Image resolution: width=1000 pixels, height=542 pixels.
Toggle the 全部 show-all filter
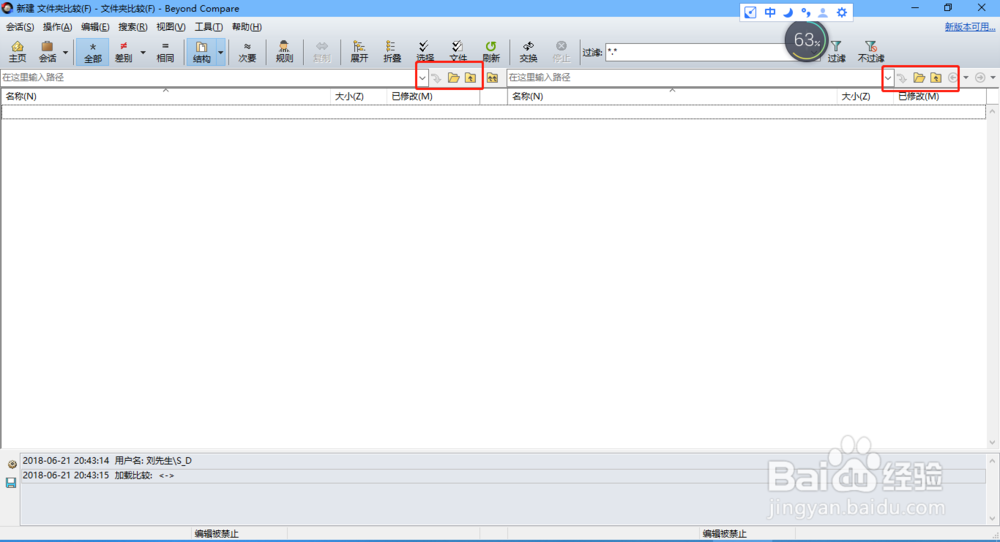(x=92, y=52)
